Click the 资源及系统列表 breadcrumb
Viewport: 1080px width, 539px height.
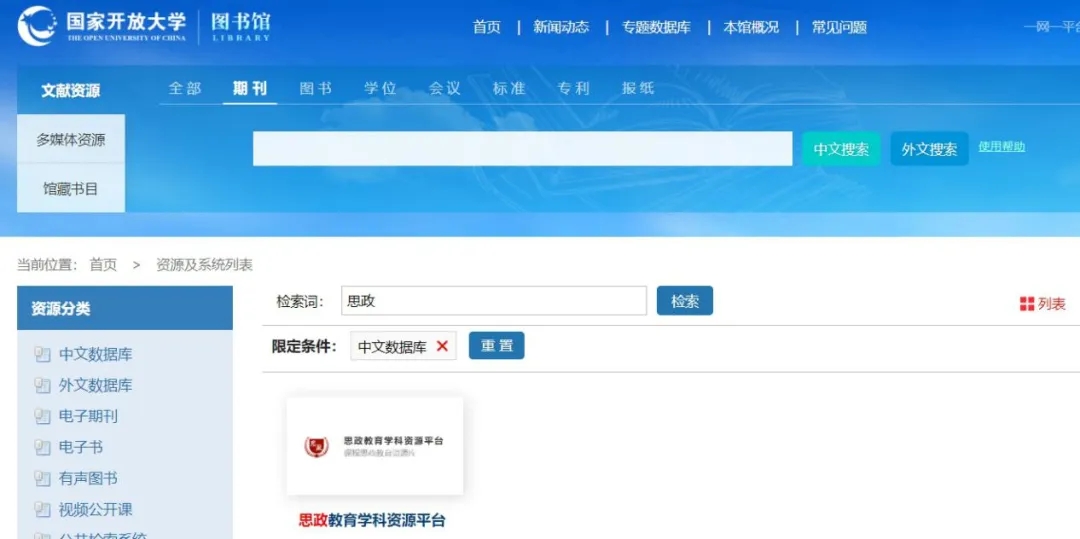click(x=205, y=264)
